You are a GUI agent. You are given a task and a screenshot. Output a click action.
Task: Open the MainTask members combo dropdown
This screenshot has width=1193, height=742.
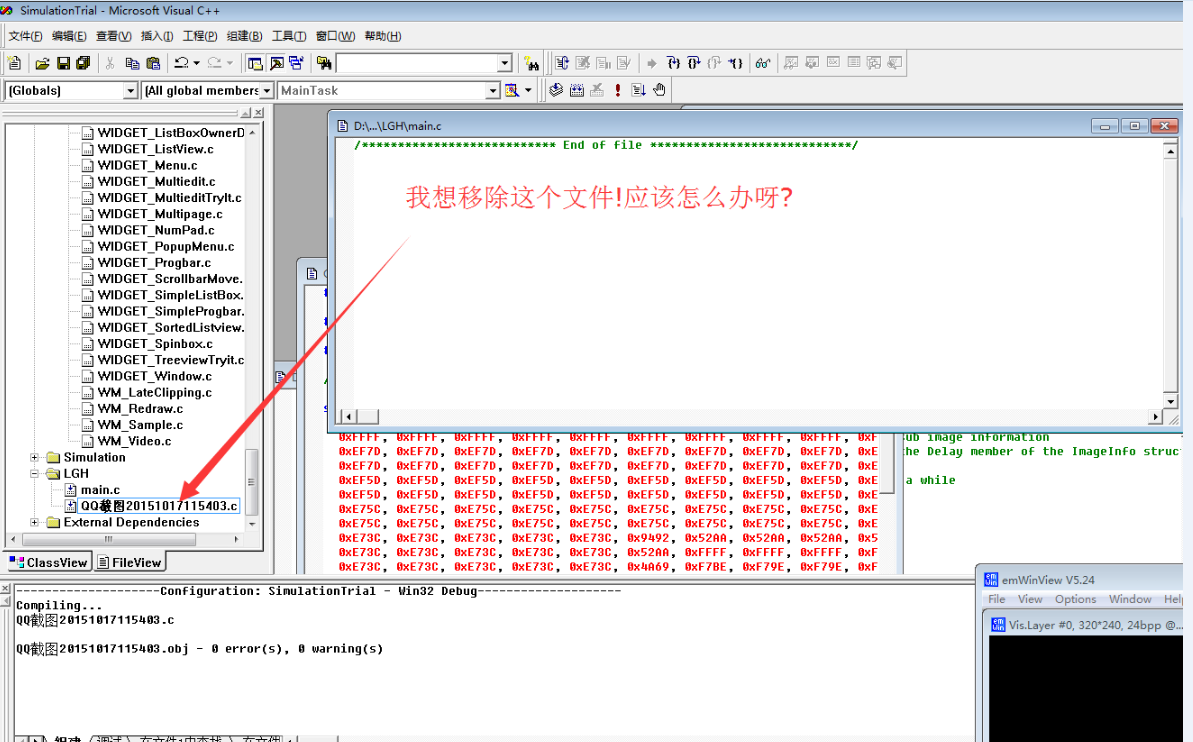click(492, 91)
